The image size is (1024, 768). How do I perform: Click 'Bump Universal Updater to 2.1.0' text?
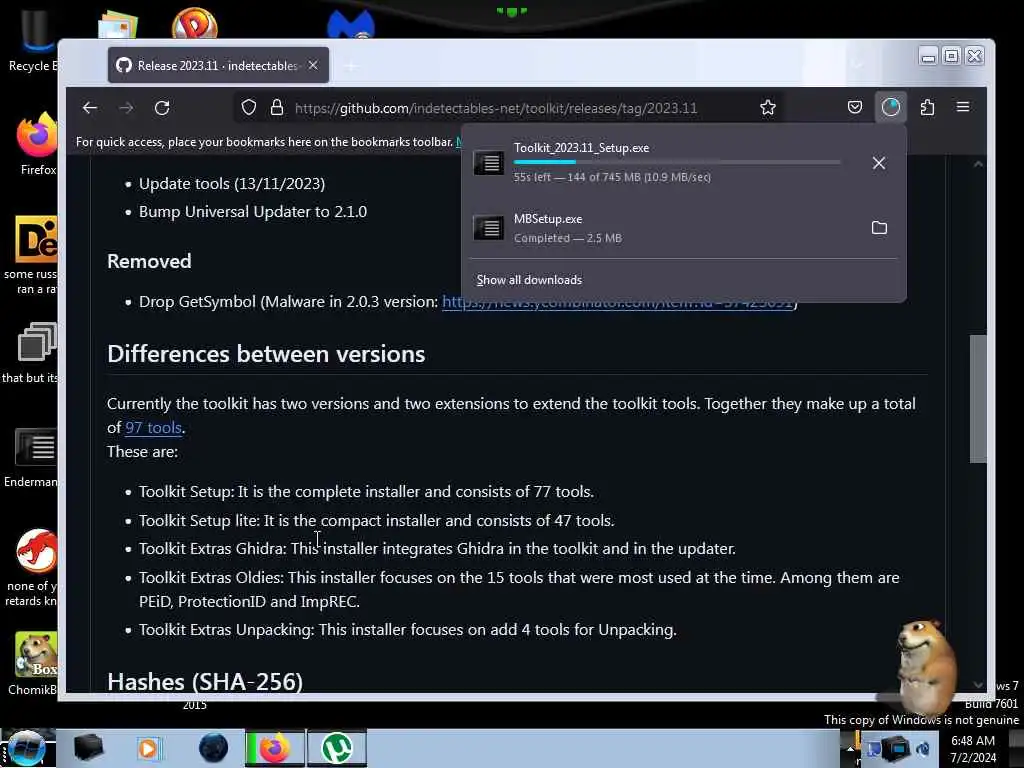[x=253, y=212]
